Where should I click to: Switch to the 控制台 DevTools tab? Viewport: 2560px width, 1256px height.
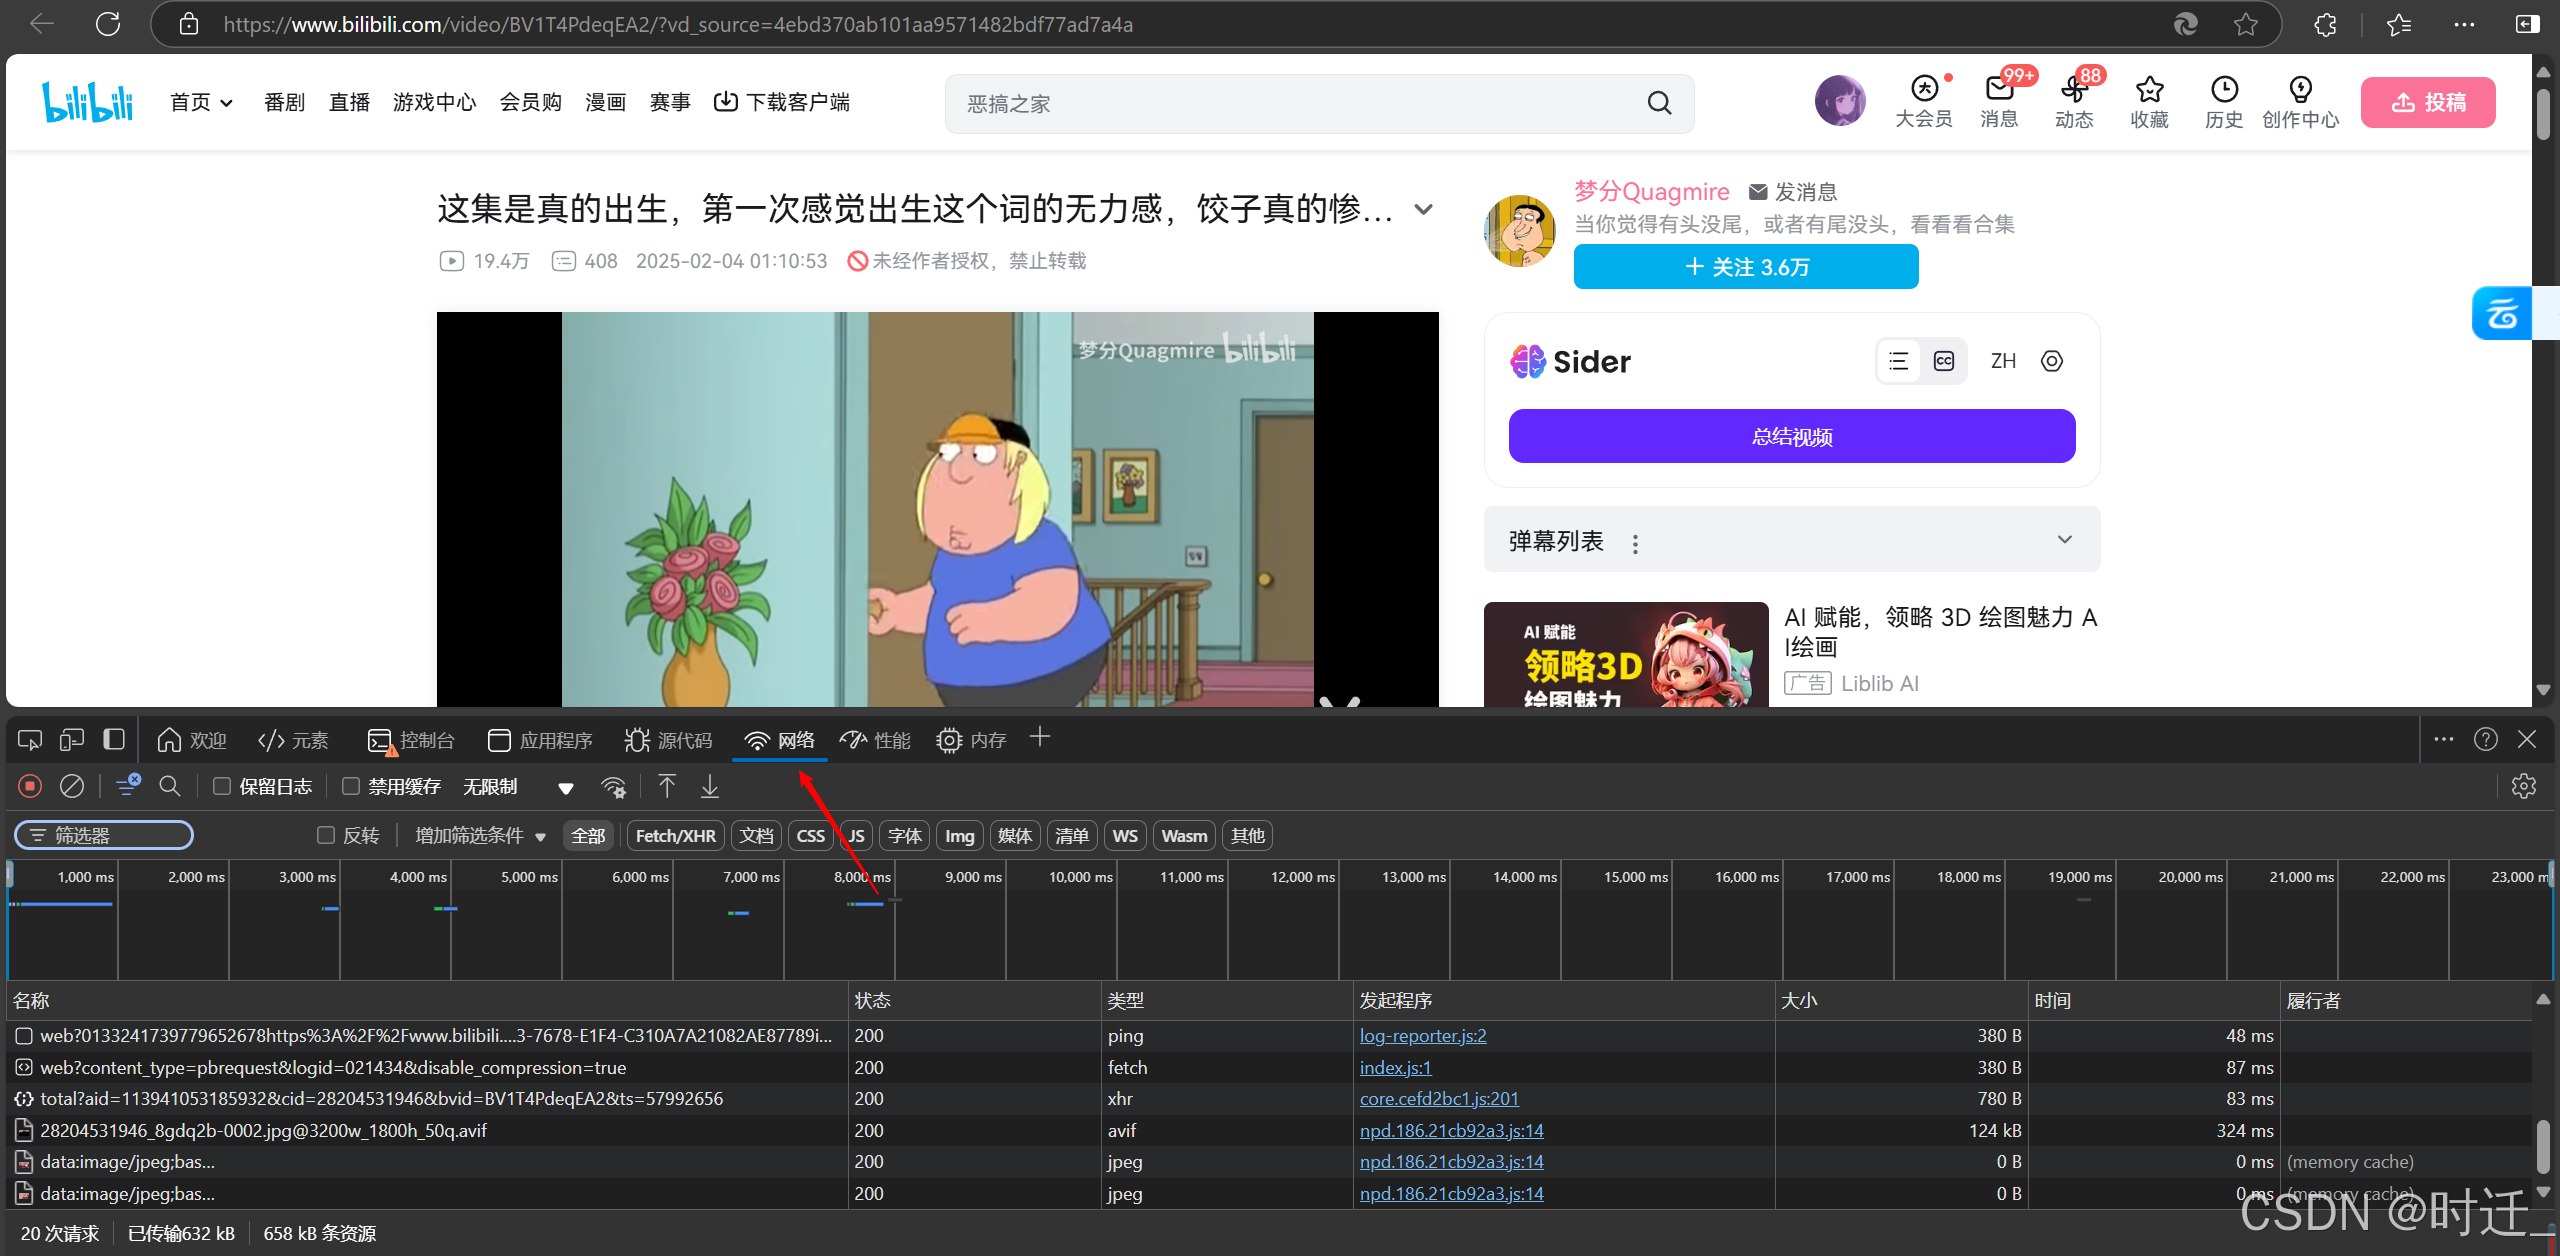pos(412,740)
